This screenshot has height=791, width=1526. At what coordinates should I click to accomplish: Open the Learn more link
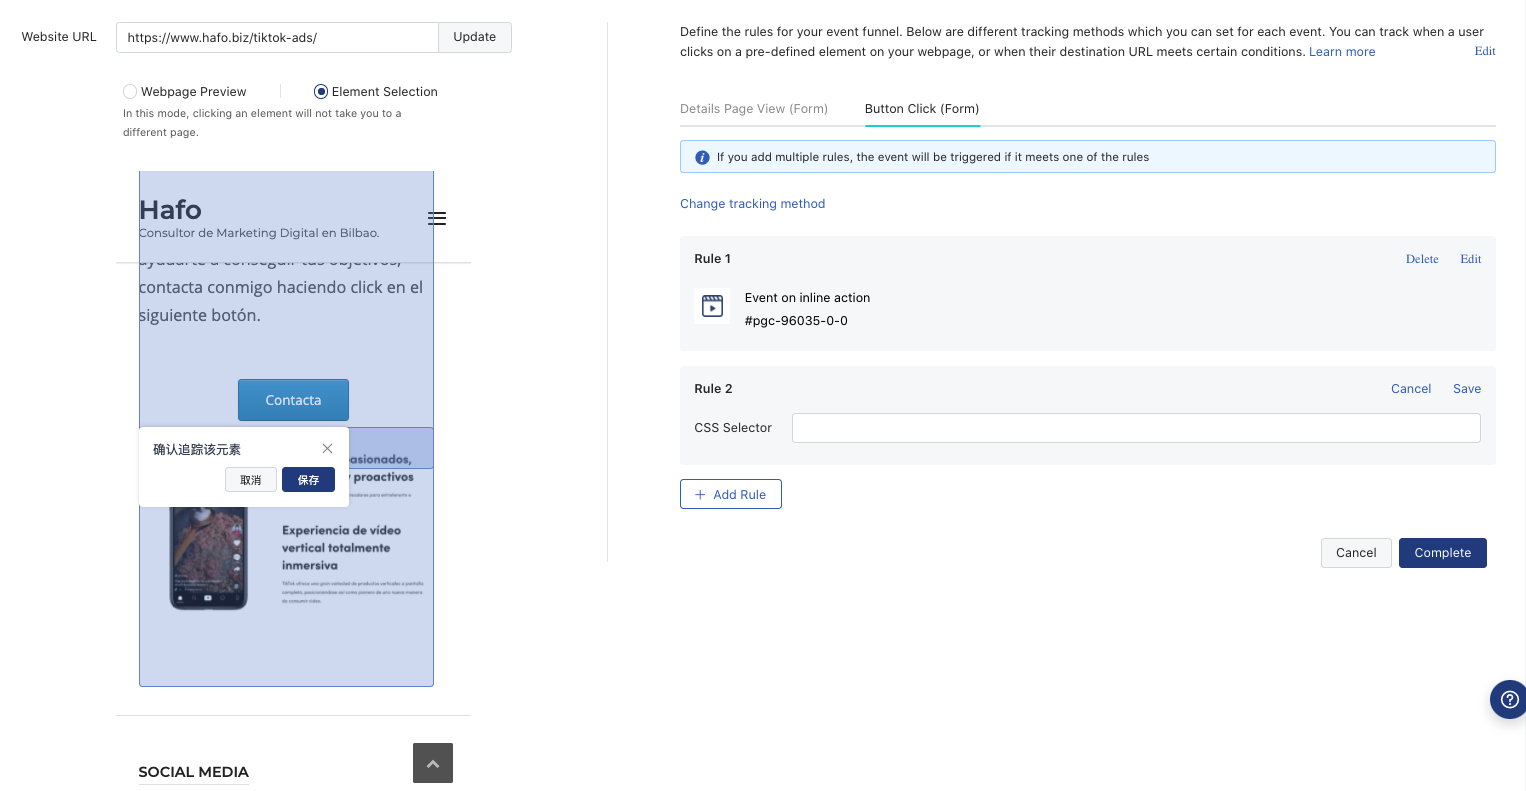1342,51
